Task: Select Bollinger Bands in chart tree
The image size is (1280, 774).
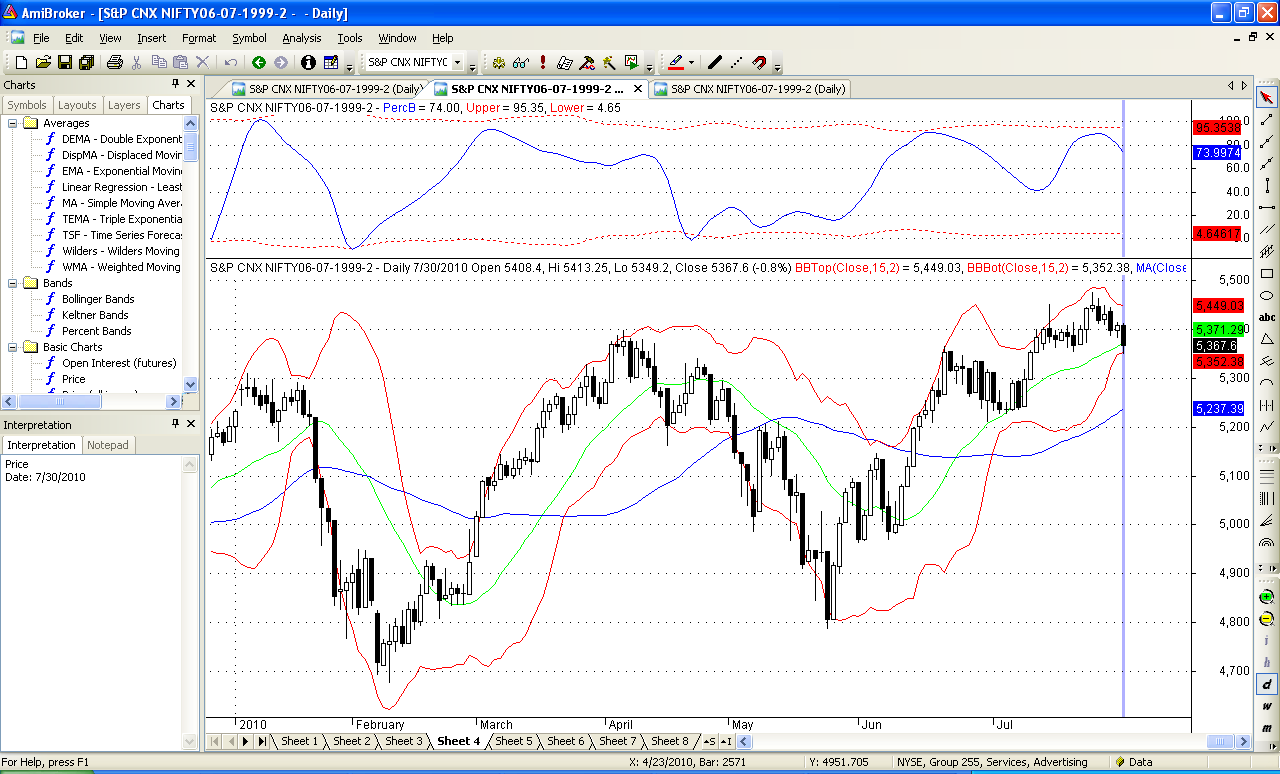Action: (x=98, y=299)
